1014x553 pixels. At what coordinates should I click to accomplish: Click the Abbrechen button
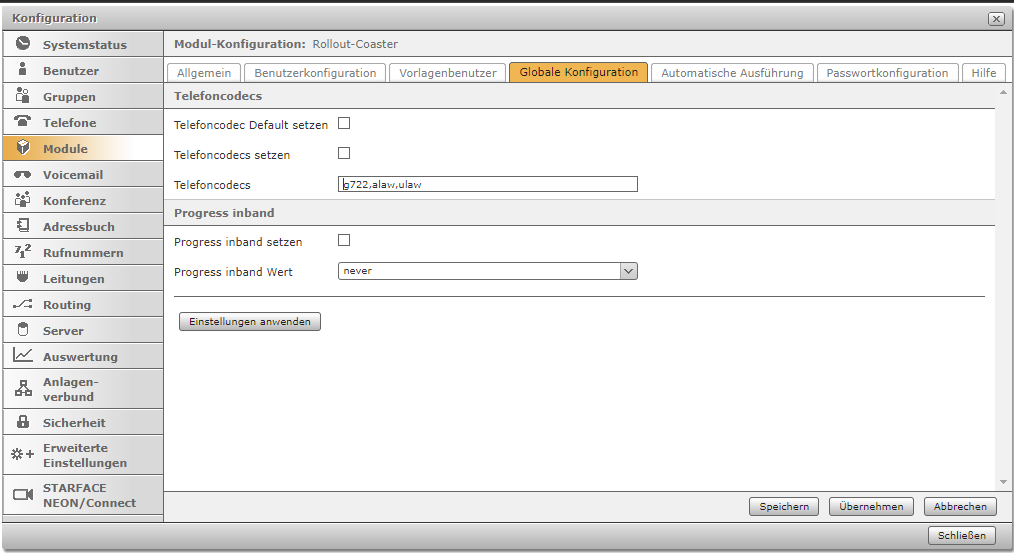pos(960,507)
